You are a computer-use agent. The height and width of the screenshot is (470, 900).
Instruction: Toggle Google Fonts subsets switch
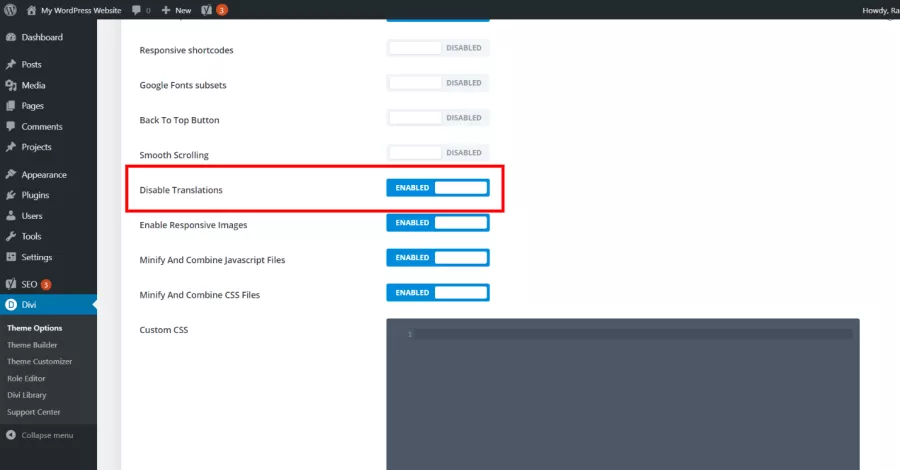[x=438, y=83]
